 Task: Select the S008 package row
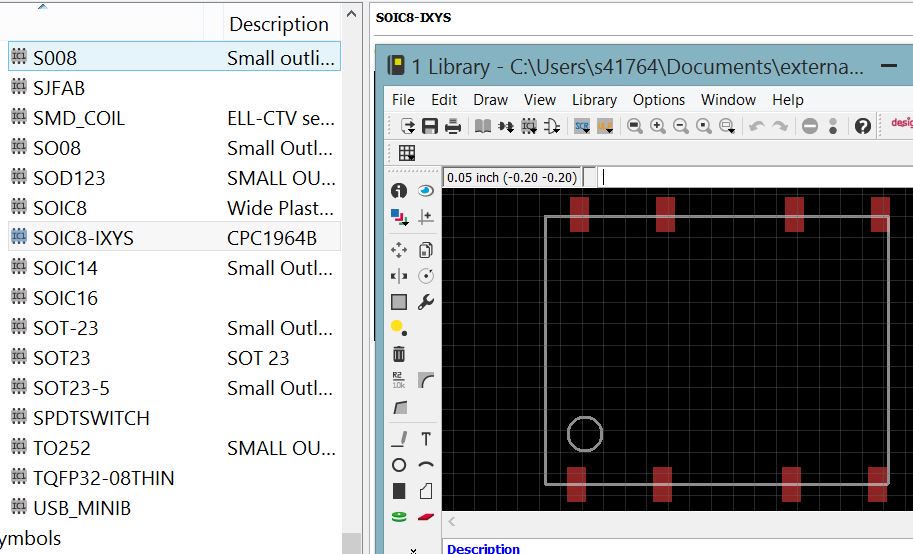(x=174, y=58)
